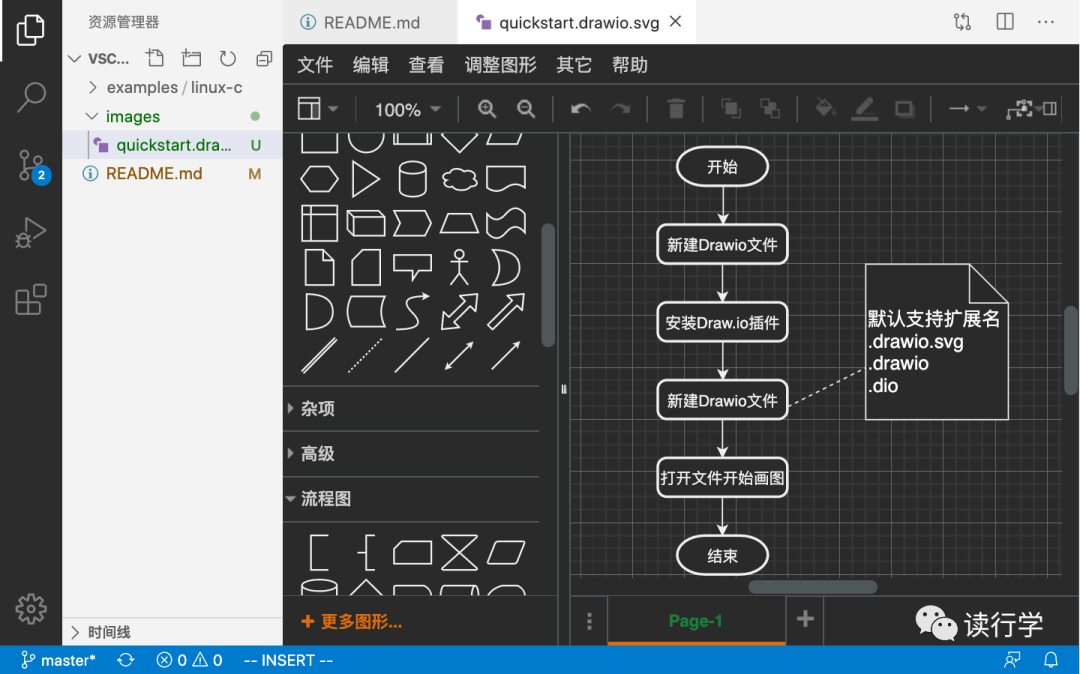
Task: Add a new diagram page
Action: point(804,620)
